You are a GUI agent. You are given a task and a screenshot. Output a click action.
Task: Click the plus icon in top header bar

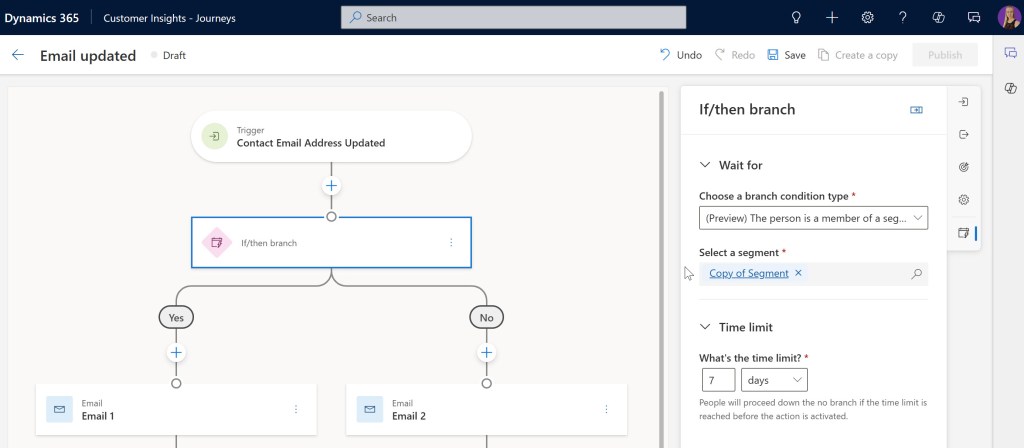pos(832,17)
